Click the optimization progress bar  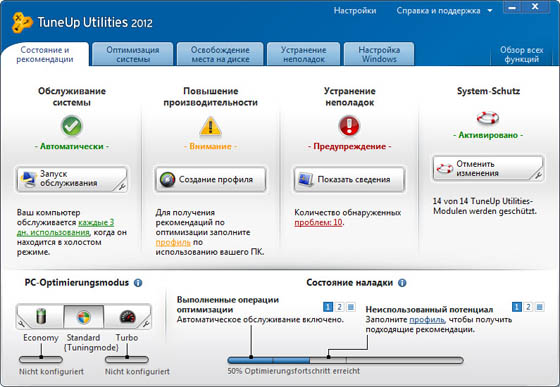[345, 360]
